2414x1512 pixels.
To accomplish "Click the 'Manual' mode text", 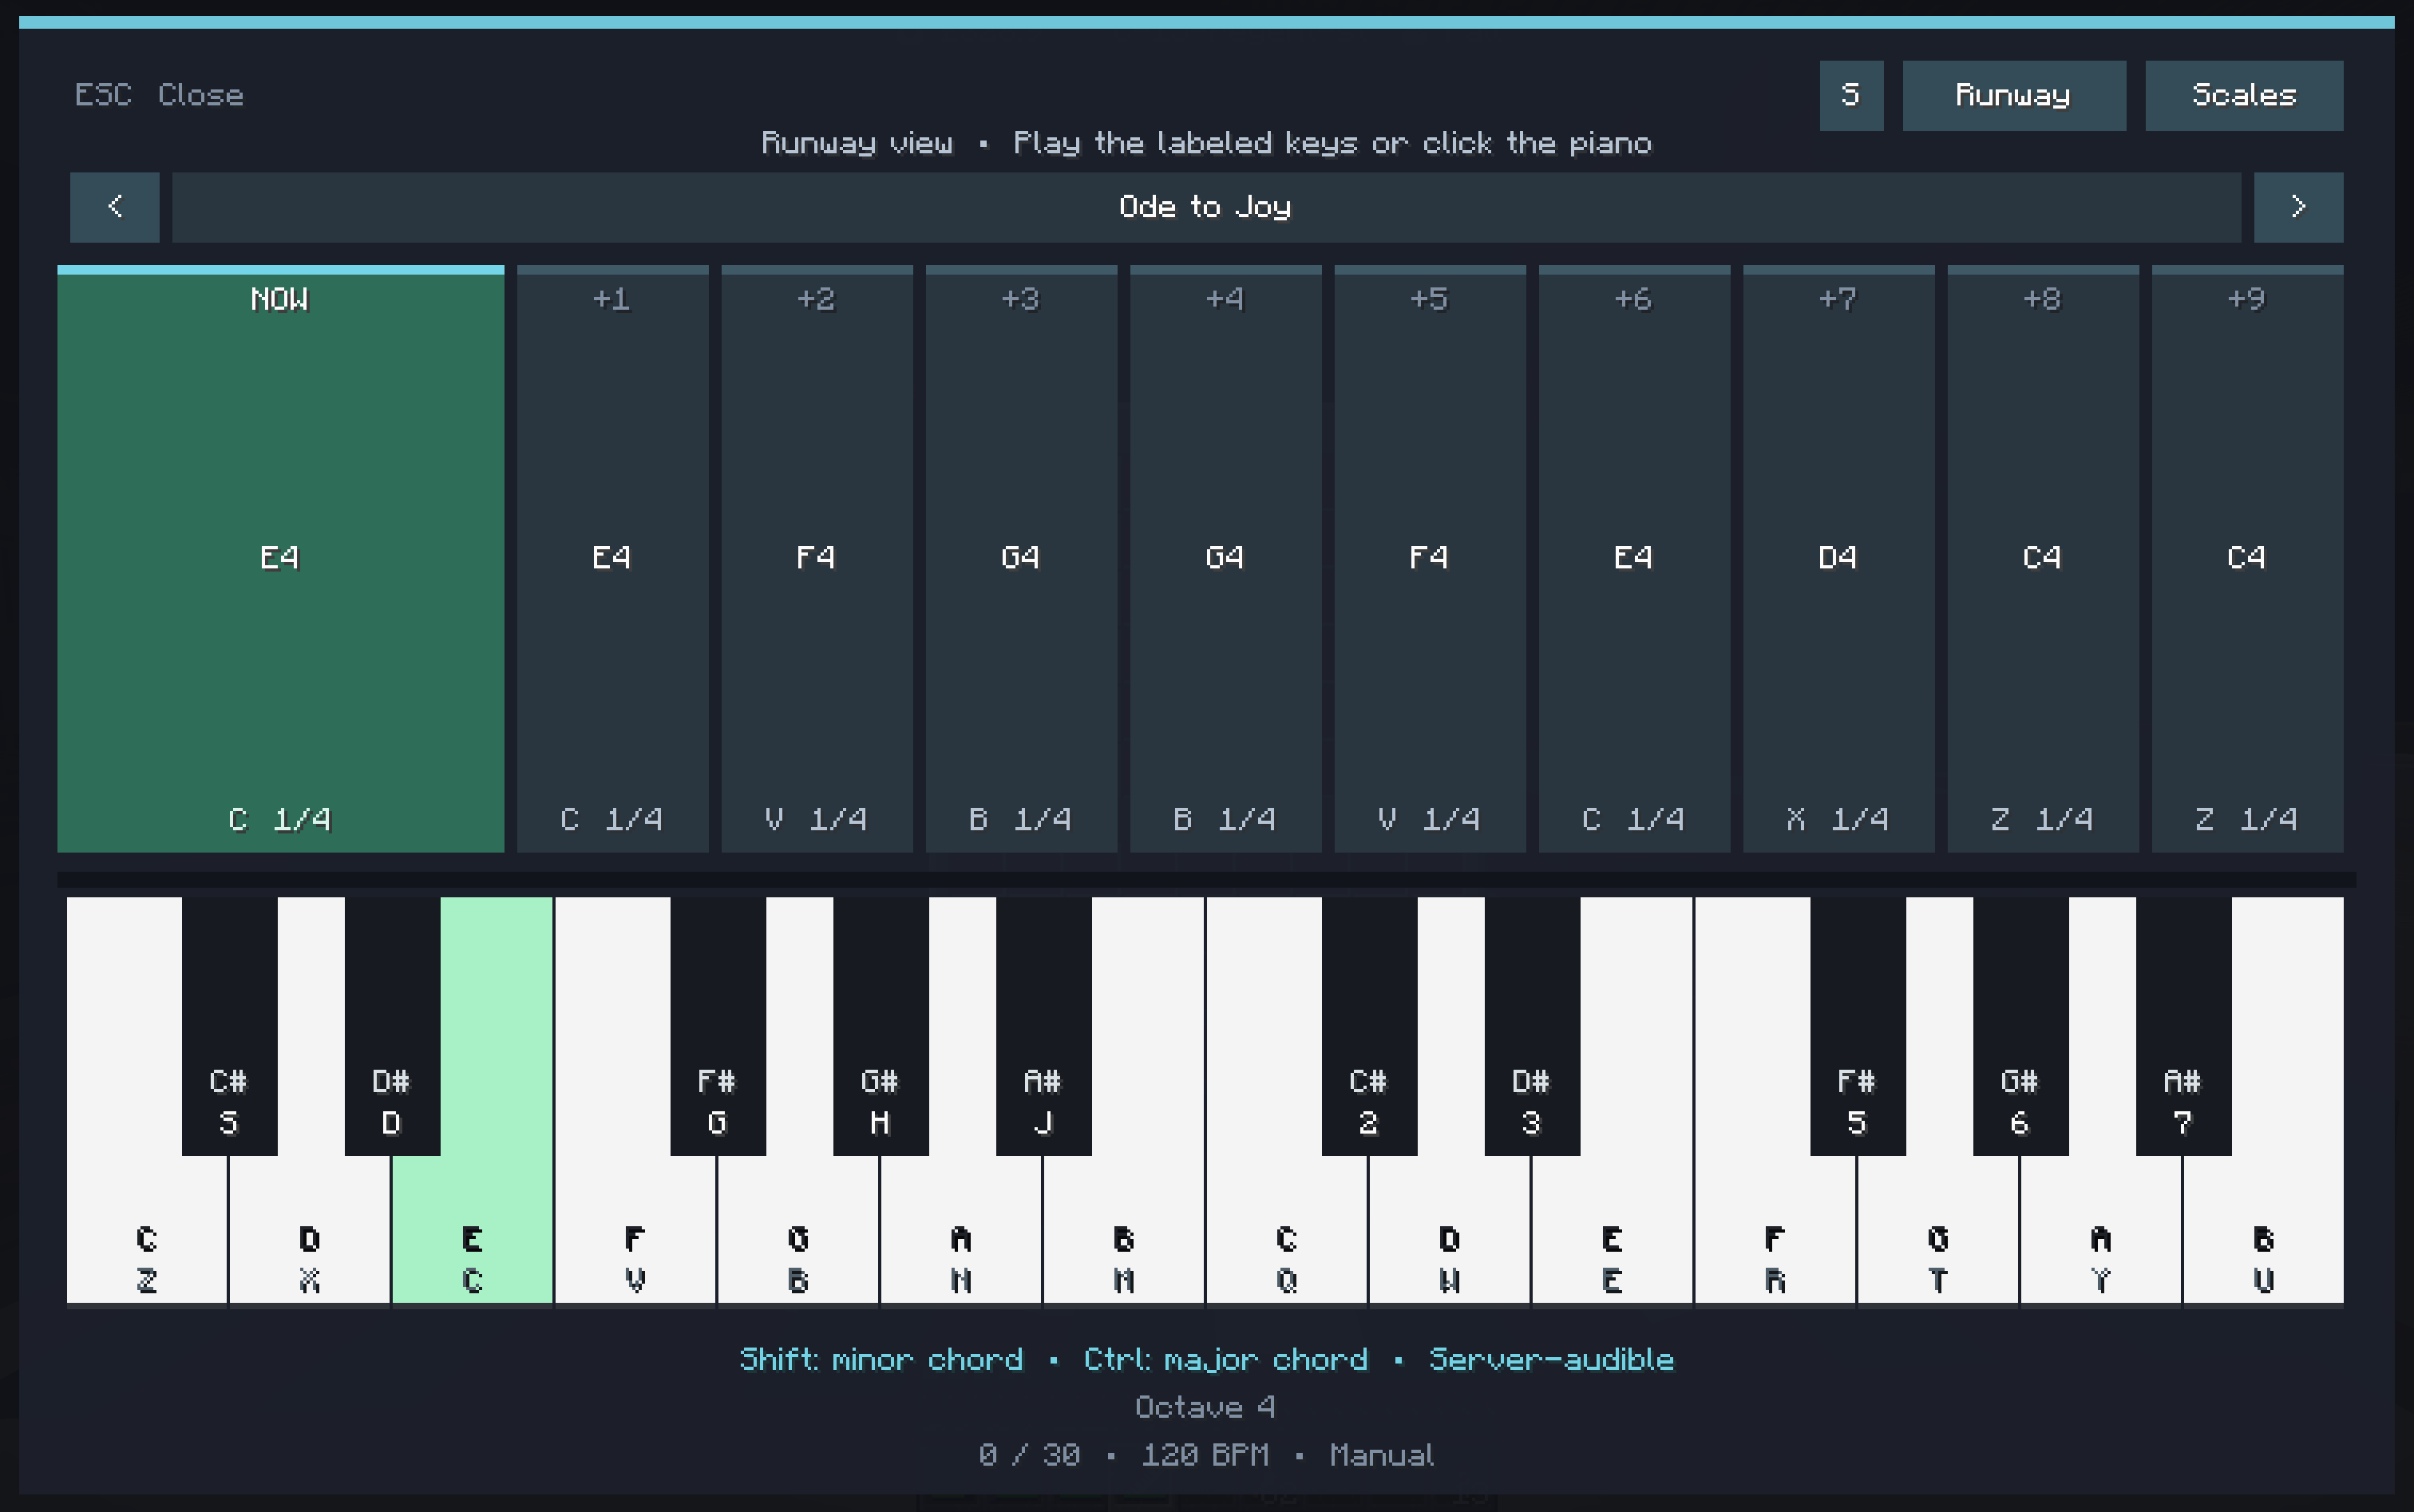I will coord(1382,1455).
